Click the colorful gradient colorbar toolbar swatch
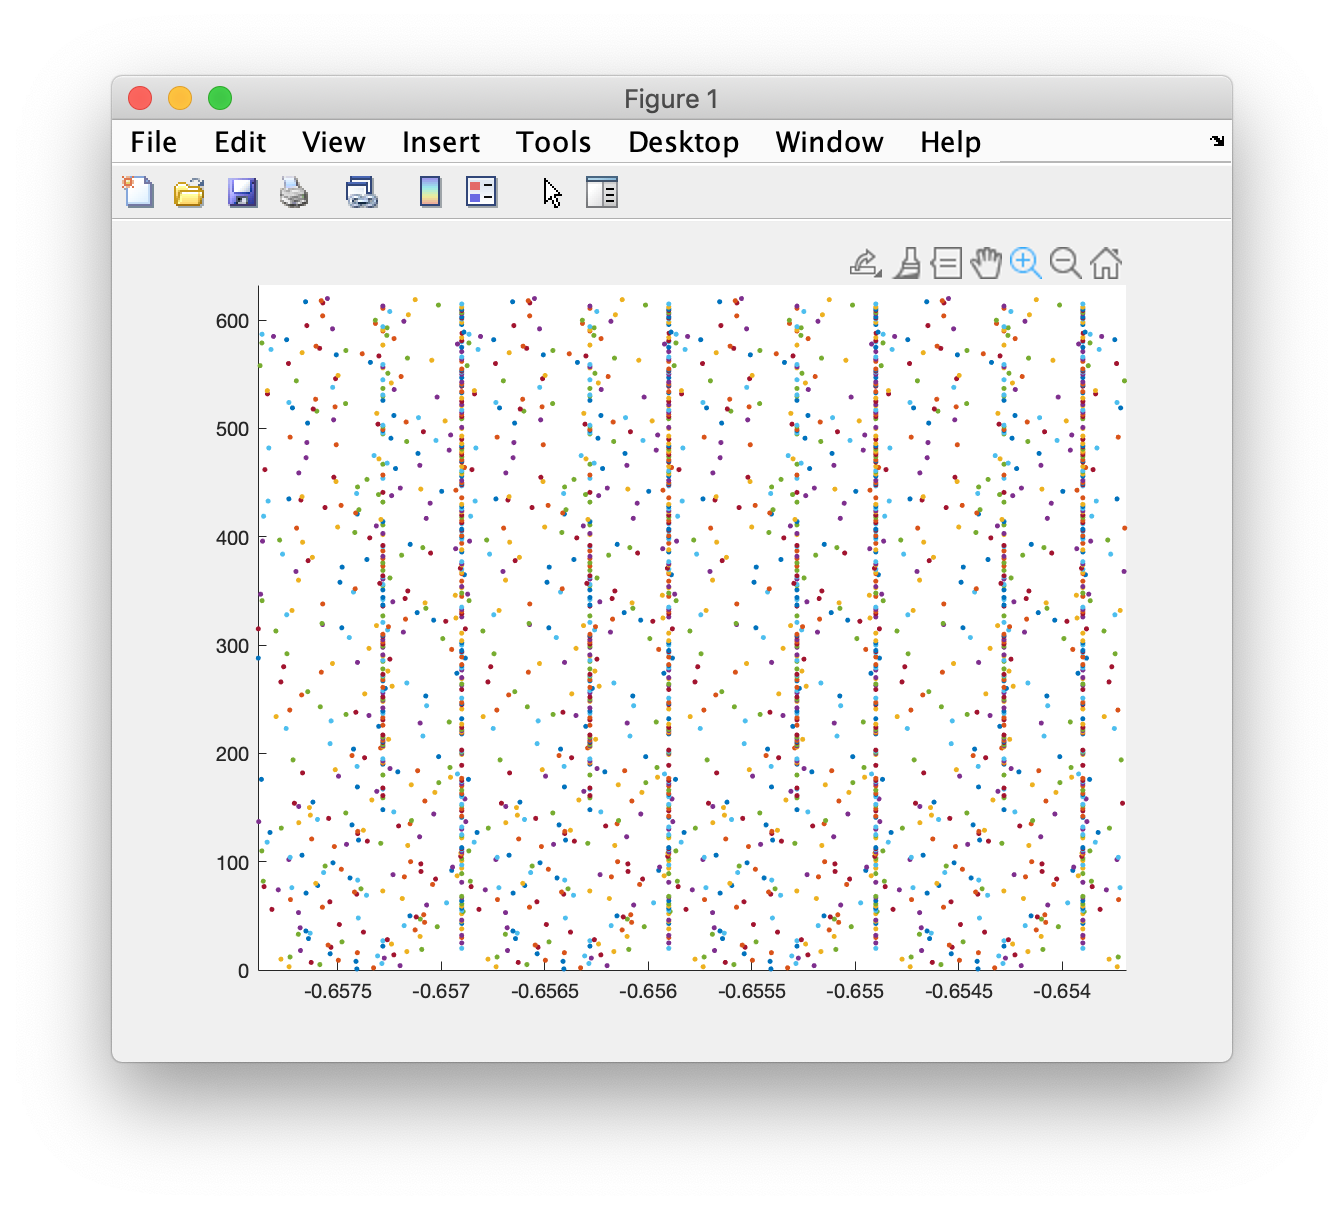This screenshot has width=1344, height=1210. (x=429, y=191)
